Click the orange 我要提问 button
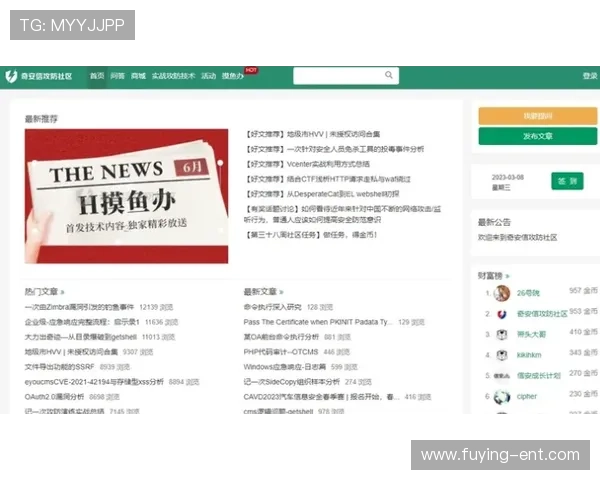The image size is (600, 480). tap(538, 116)
